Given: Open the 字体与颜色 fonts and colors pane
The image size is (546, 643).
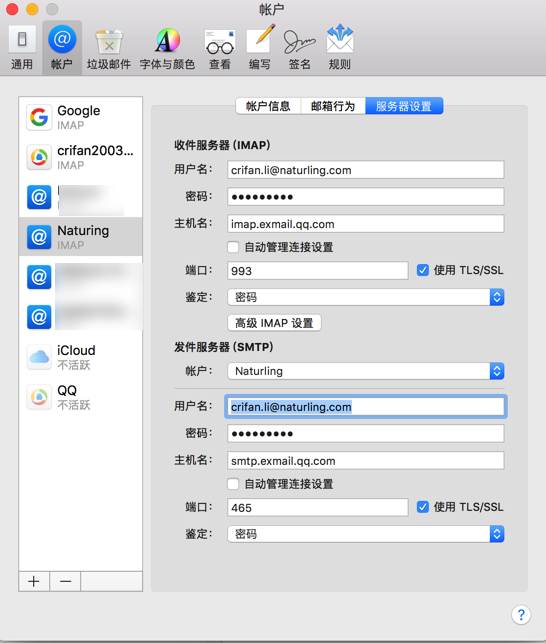Looking at the screenshot, I should coord(167,48).
